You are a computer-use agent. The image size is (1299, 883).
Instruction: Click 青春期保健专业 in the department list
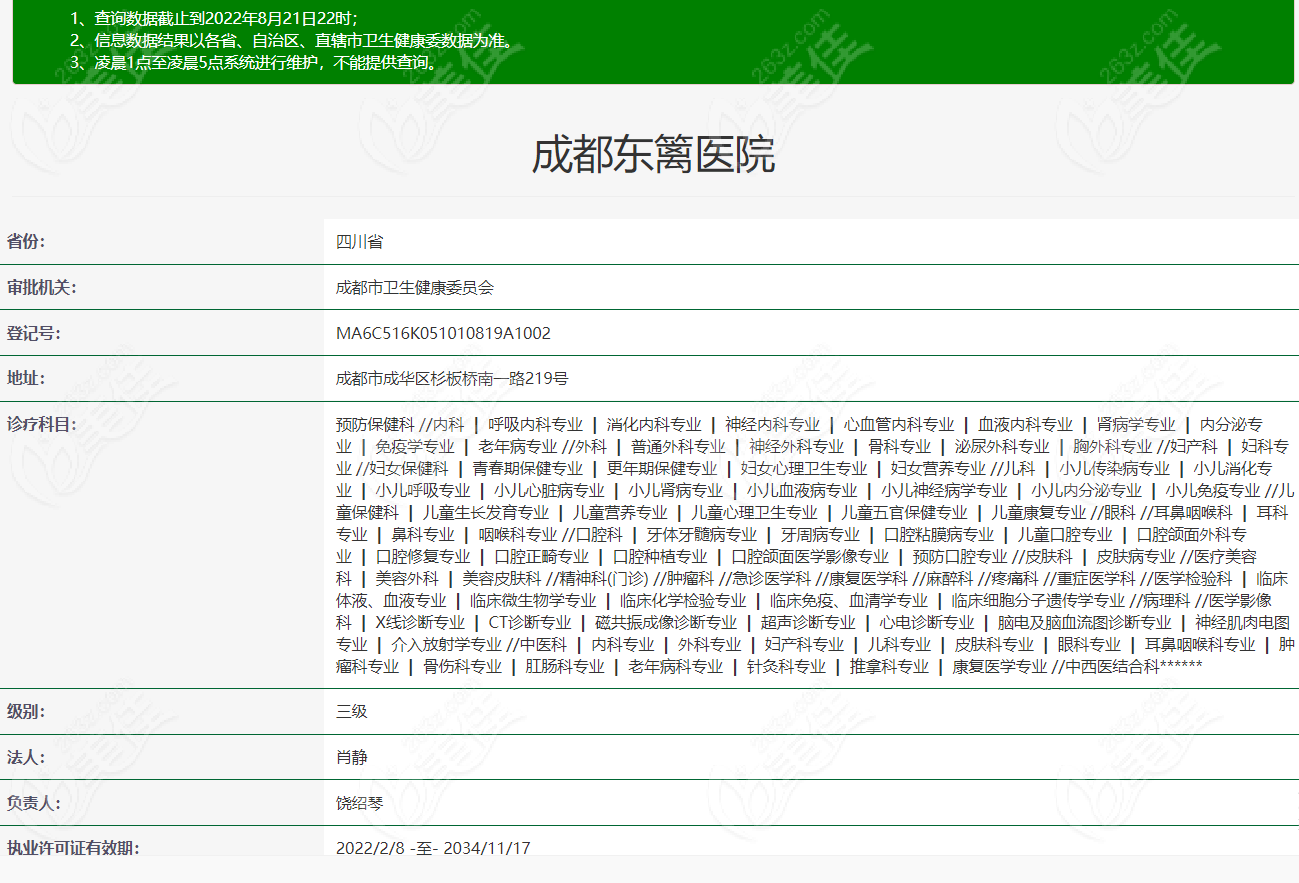tap(527, 468)
